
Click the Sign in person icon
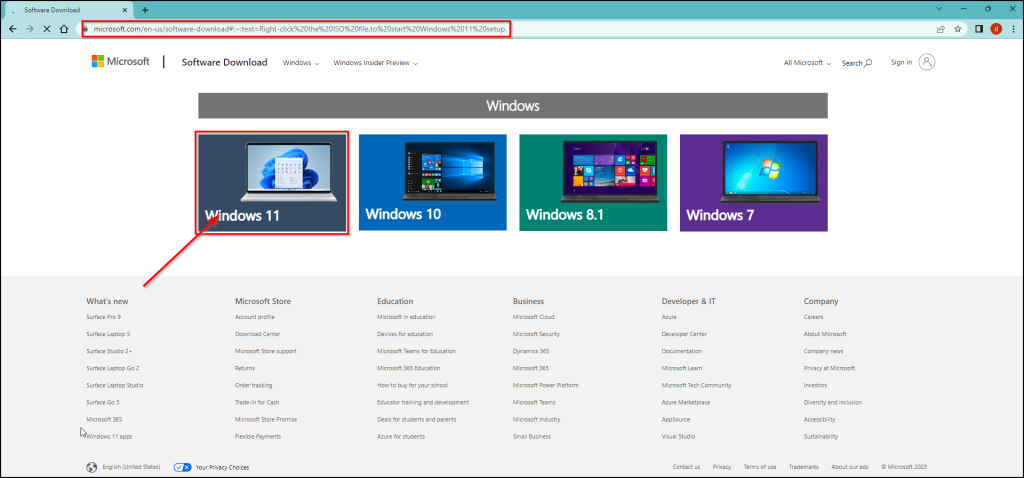pyautogui.click(x=927, y=62)
